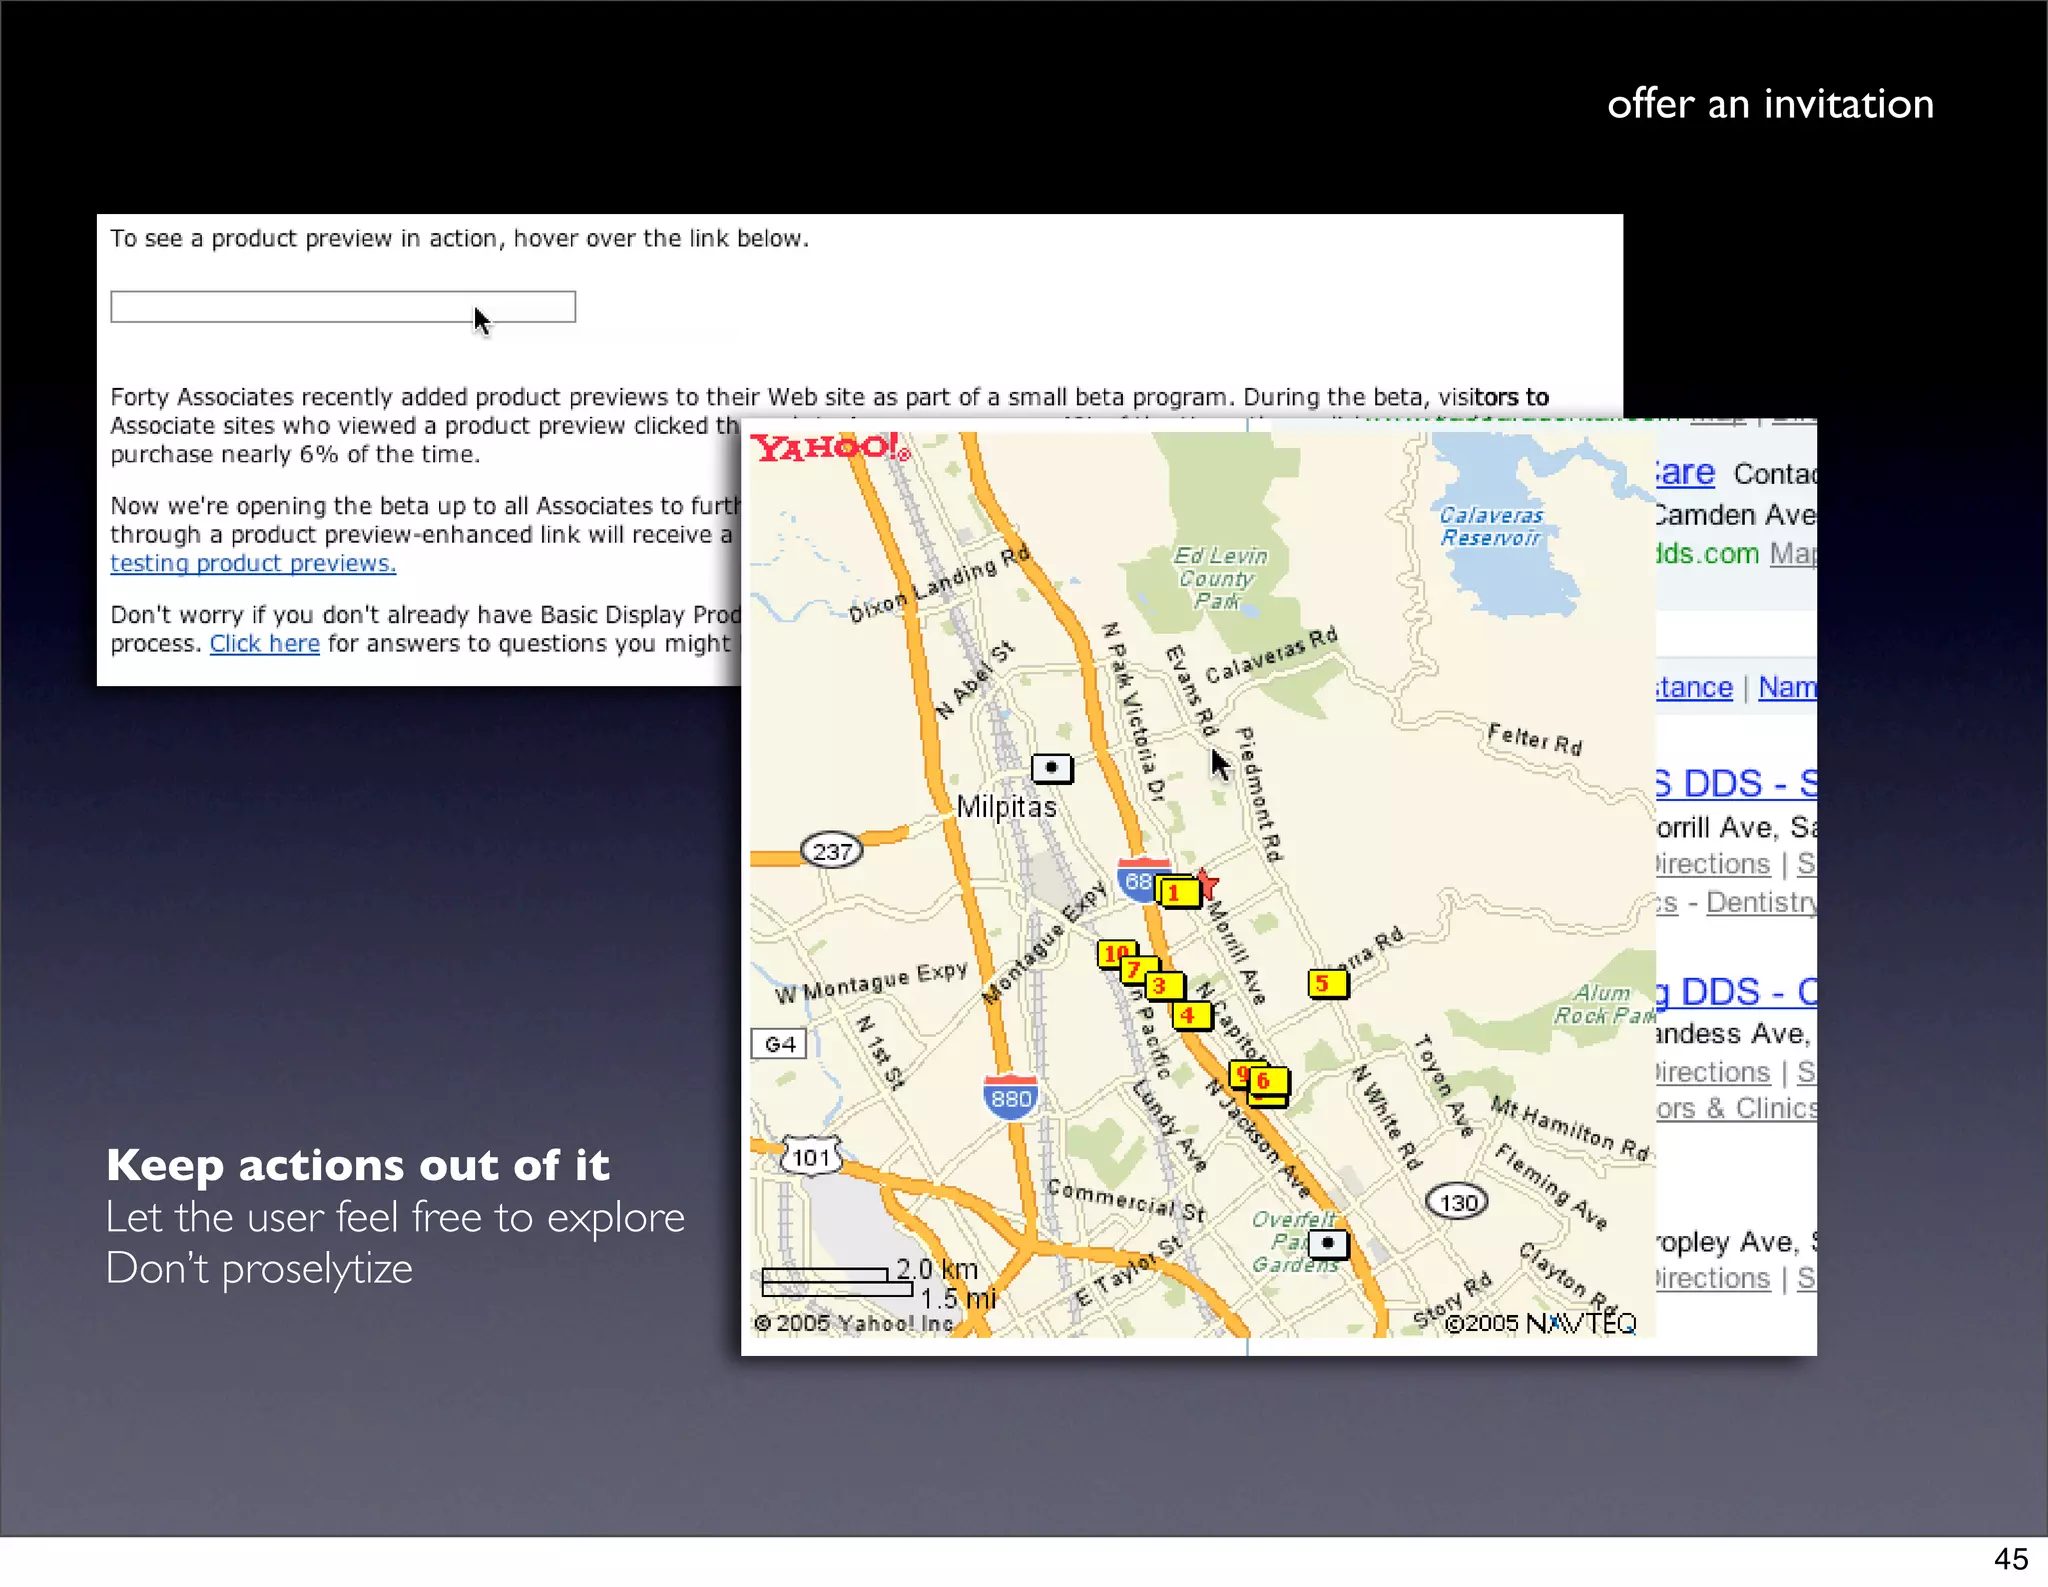
Task: Select map marker number 4
Action: 1193,1017
